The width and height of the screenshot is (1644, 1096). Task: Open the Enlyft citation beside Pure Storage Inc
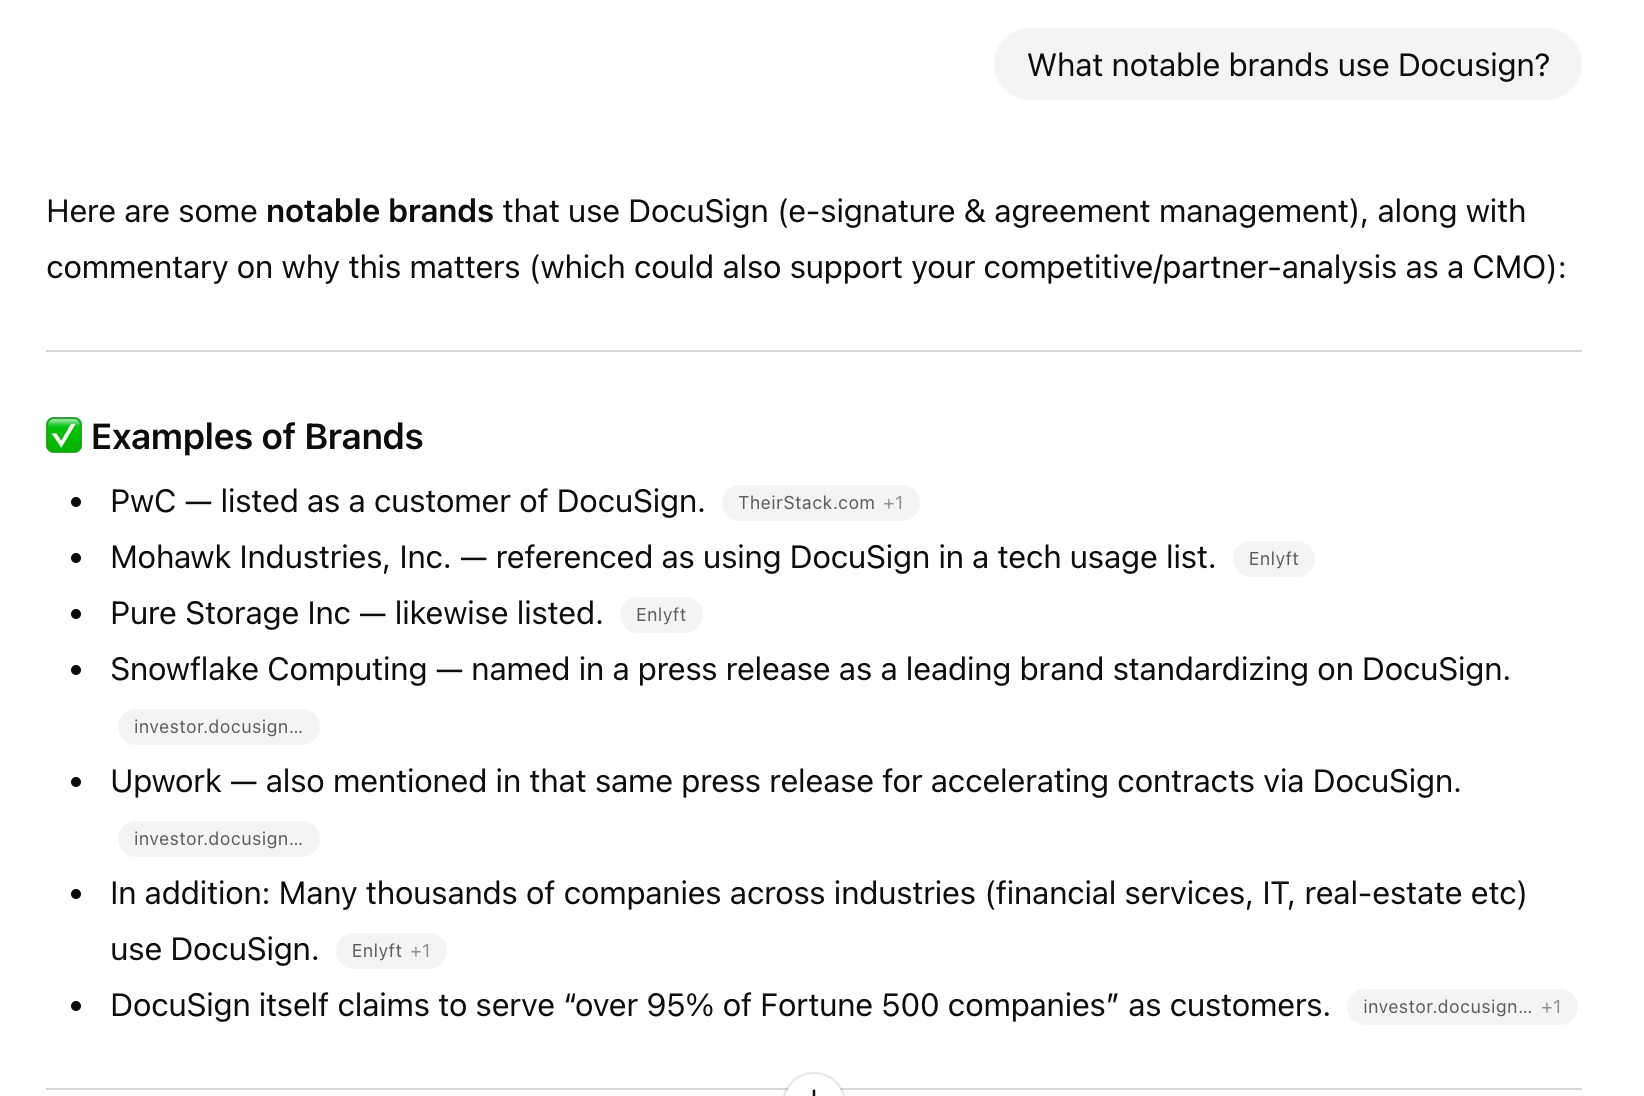[x=661, y=615]
